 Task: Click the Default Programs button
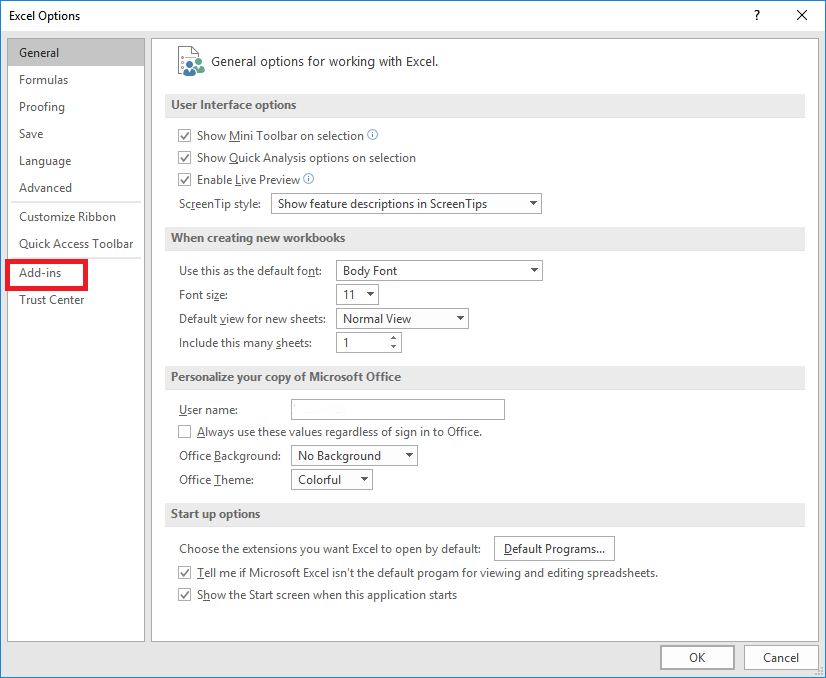[x=554, y=548]
